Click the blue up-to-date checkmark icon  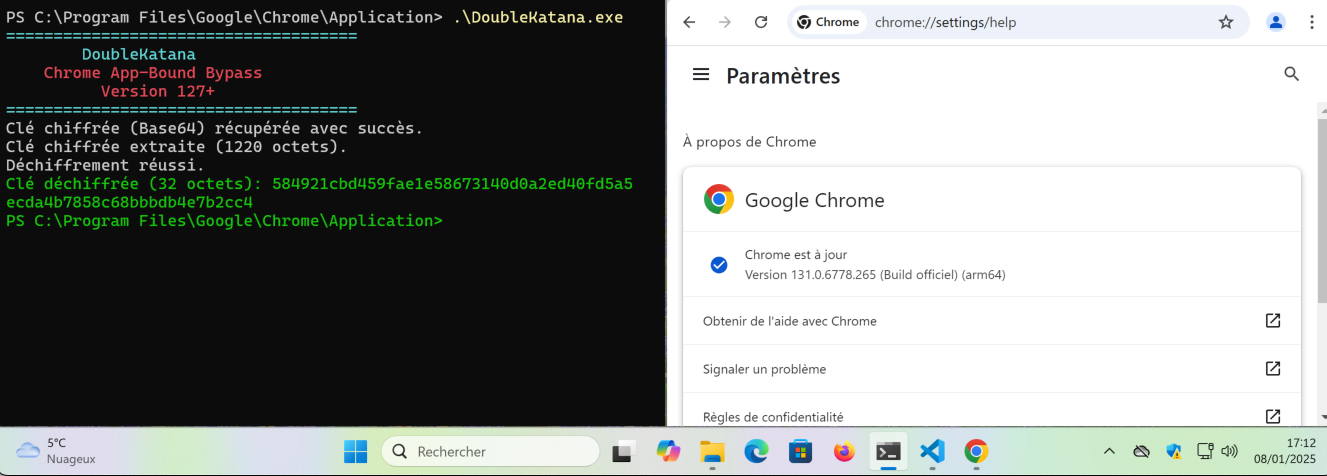[x=718, y=265]
